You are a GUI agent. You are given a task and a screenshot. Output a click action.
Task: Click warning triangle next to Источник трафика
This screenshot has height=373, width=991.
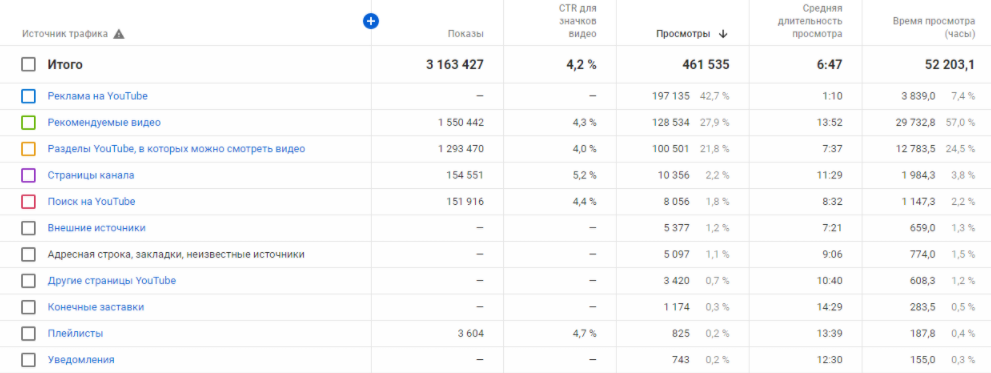pyautogui.click(x=119, y=34)
